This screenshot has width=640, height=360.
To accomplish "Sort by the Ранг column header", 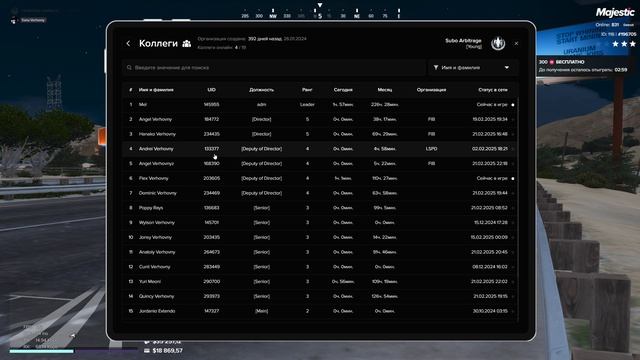I will coord(307,90).
